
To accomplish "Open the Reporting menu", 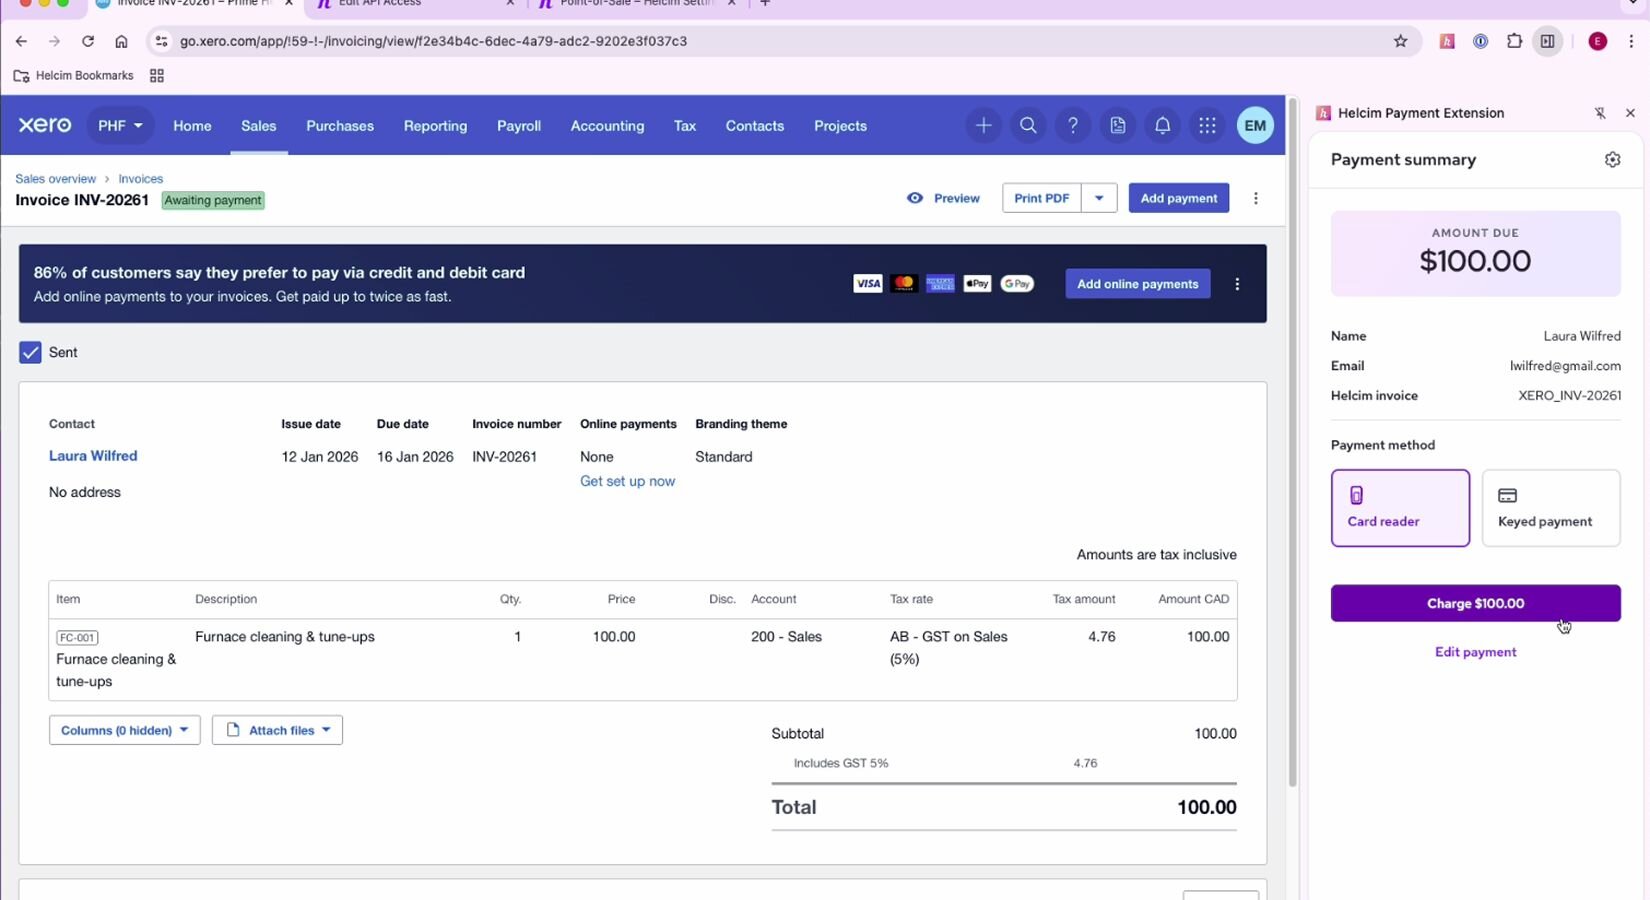I will click(x=435, y=126).
